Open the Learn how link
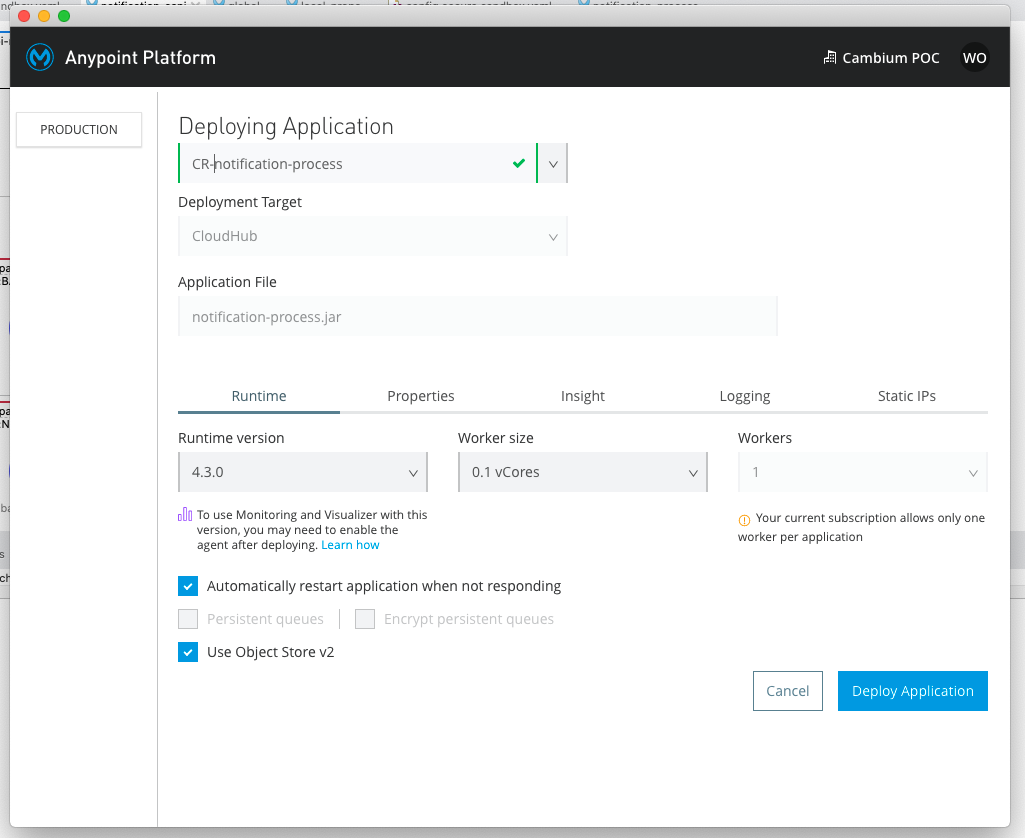This screenshot has width=1025, height=838. [x=350, y=545]
